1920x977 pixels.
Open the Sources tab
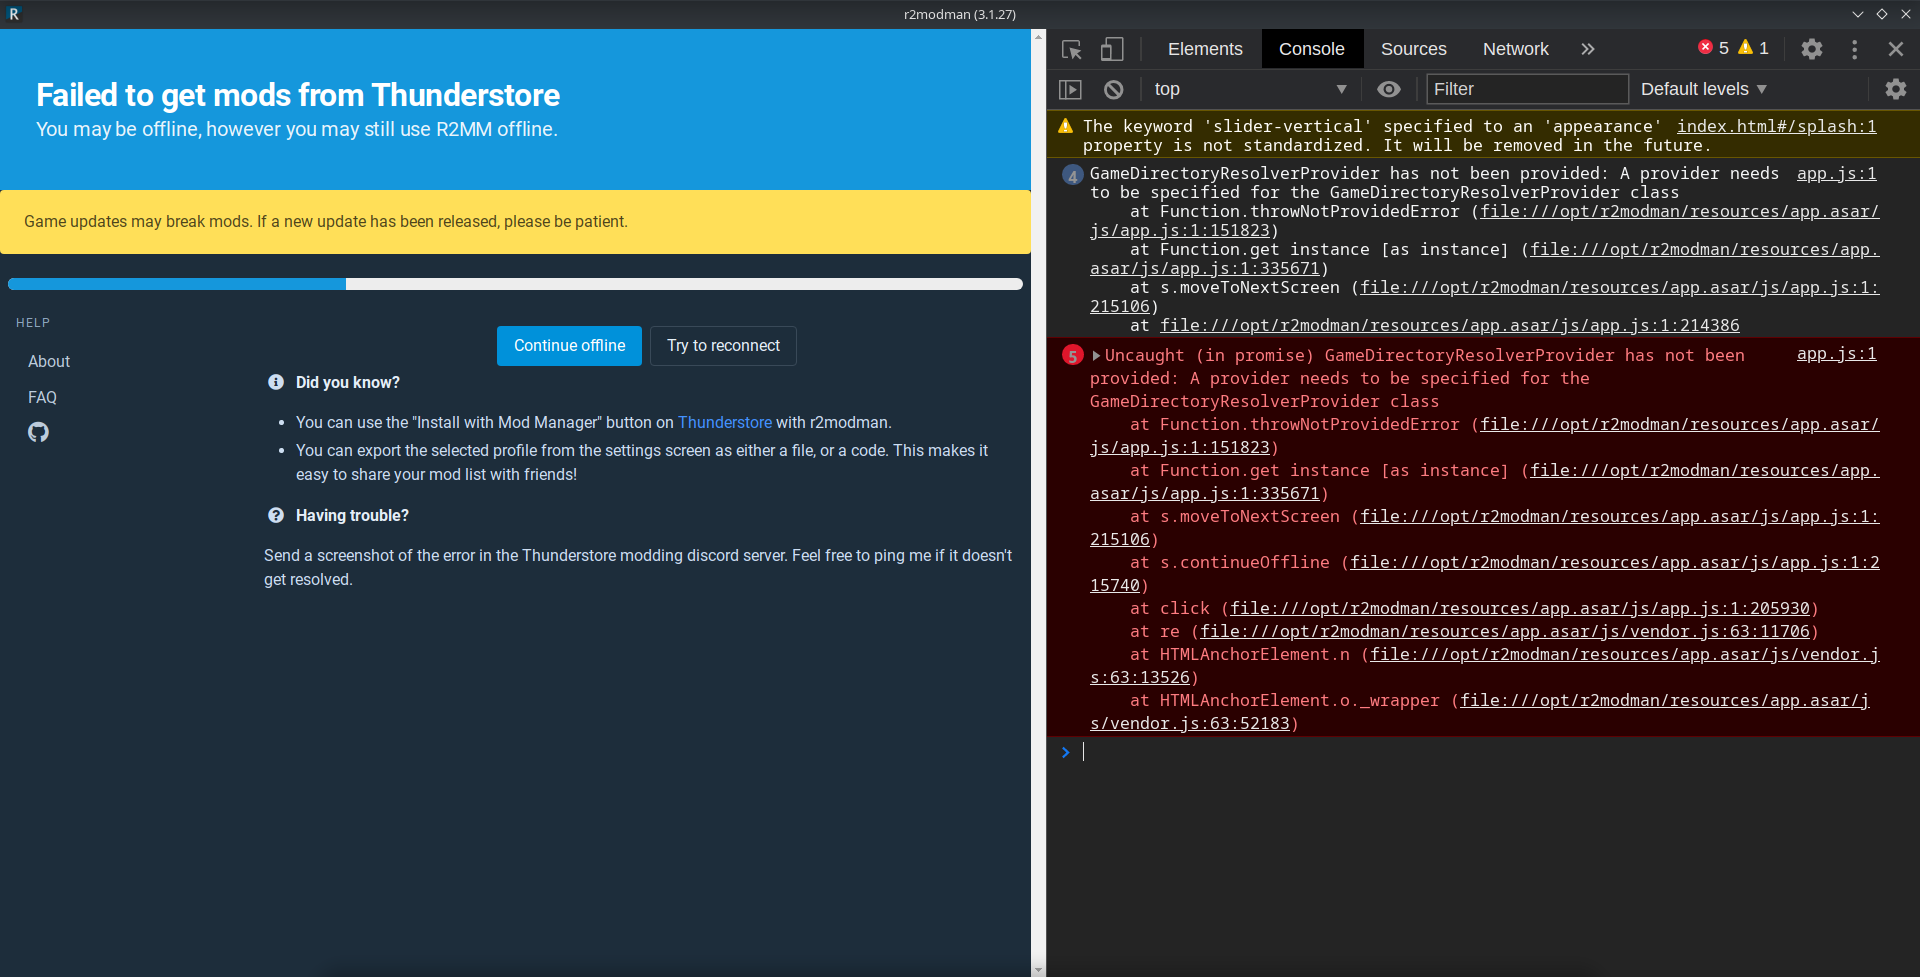coord(1414,49)
